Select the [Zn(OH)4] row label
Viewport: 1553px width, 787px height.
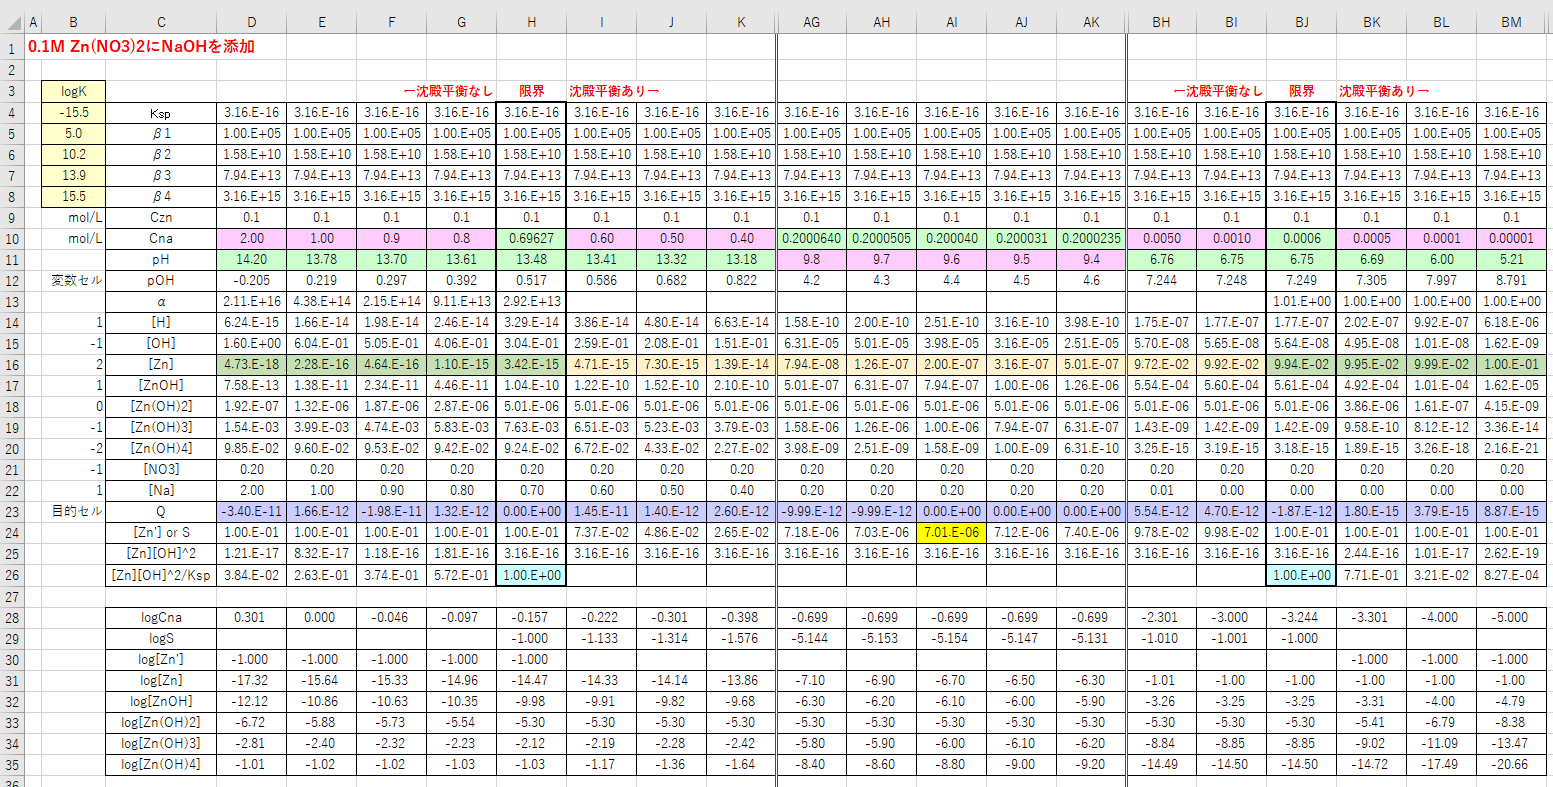(x=161, y=447)
